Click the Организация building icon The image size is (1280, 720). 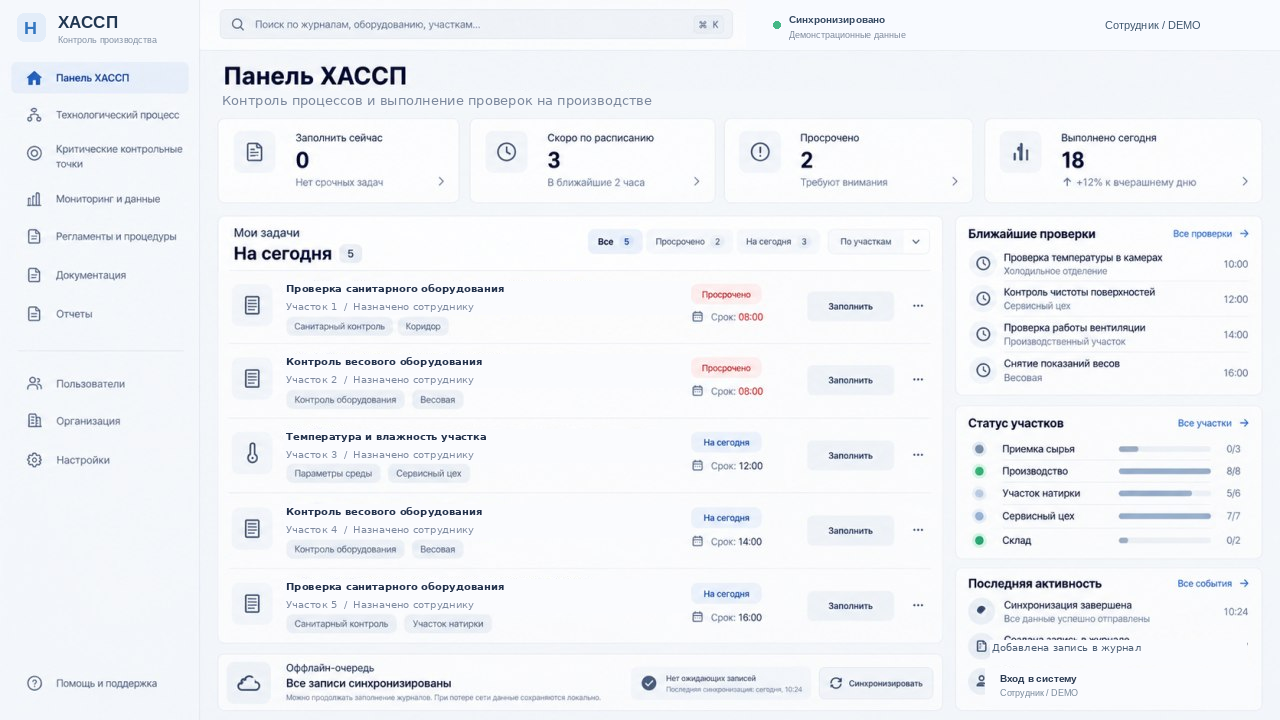click(x=34, y=421)
